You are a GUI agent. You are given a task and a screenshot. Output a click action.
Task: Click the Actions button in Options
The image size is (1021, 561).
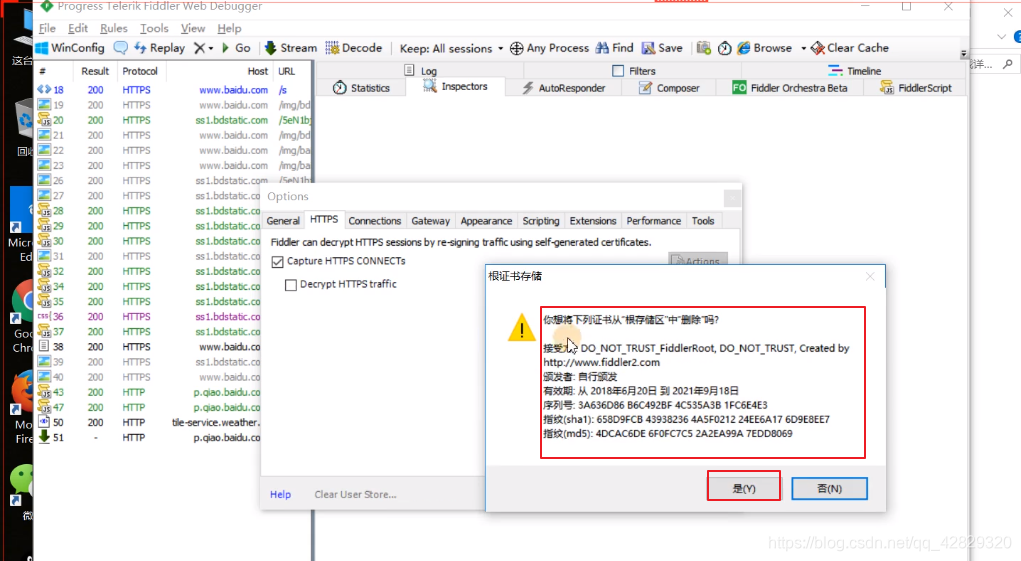(x=698, y=260)
